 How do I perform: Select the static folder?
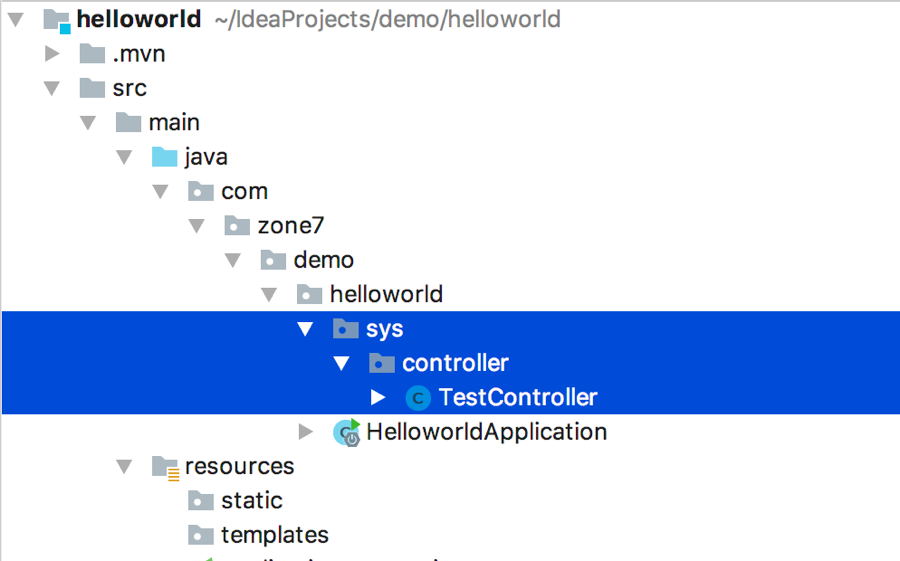coord(251,501)
